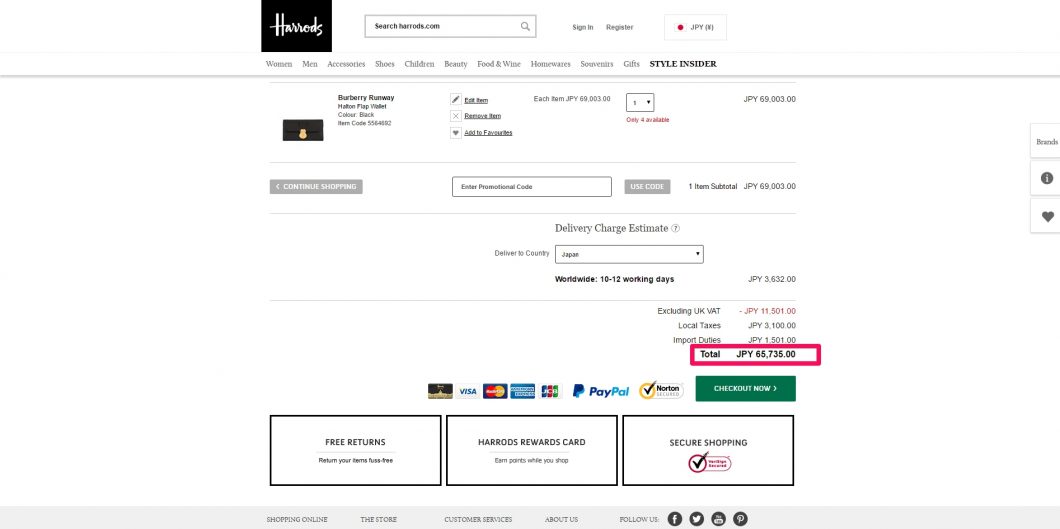Open the Shoes menu

[385, 64]
